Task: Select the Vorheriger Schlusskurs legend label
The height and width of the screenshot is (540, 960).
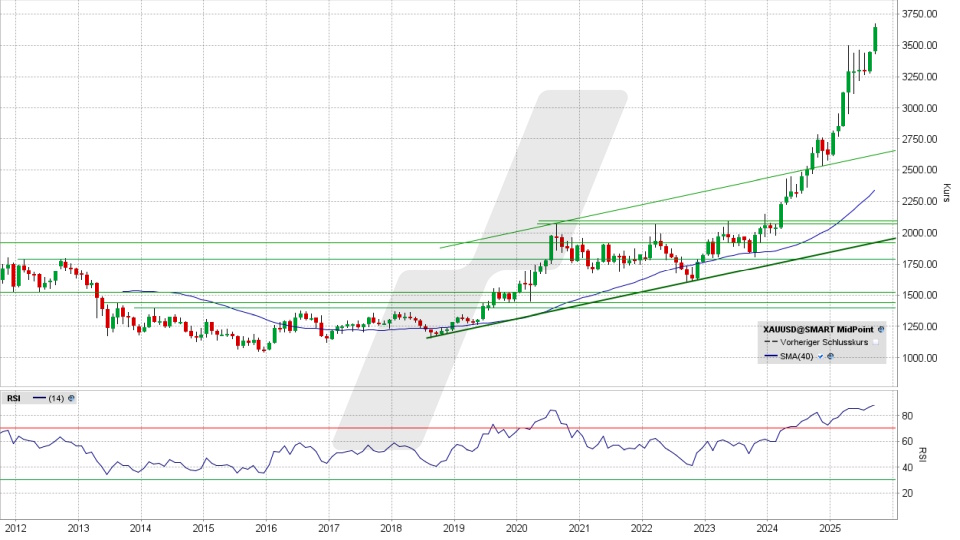Action: tap(824, 342)
